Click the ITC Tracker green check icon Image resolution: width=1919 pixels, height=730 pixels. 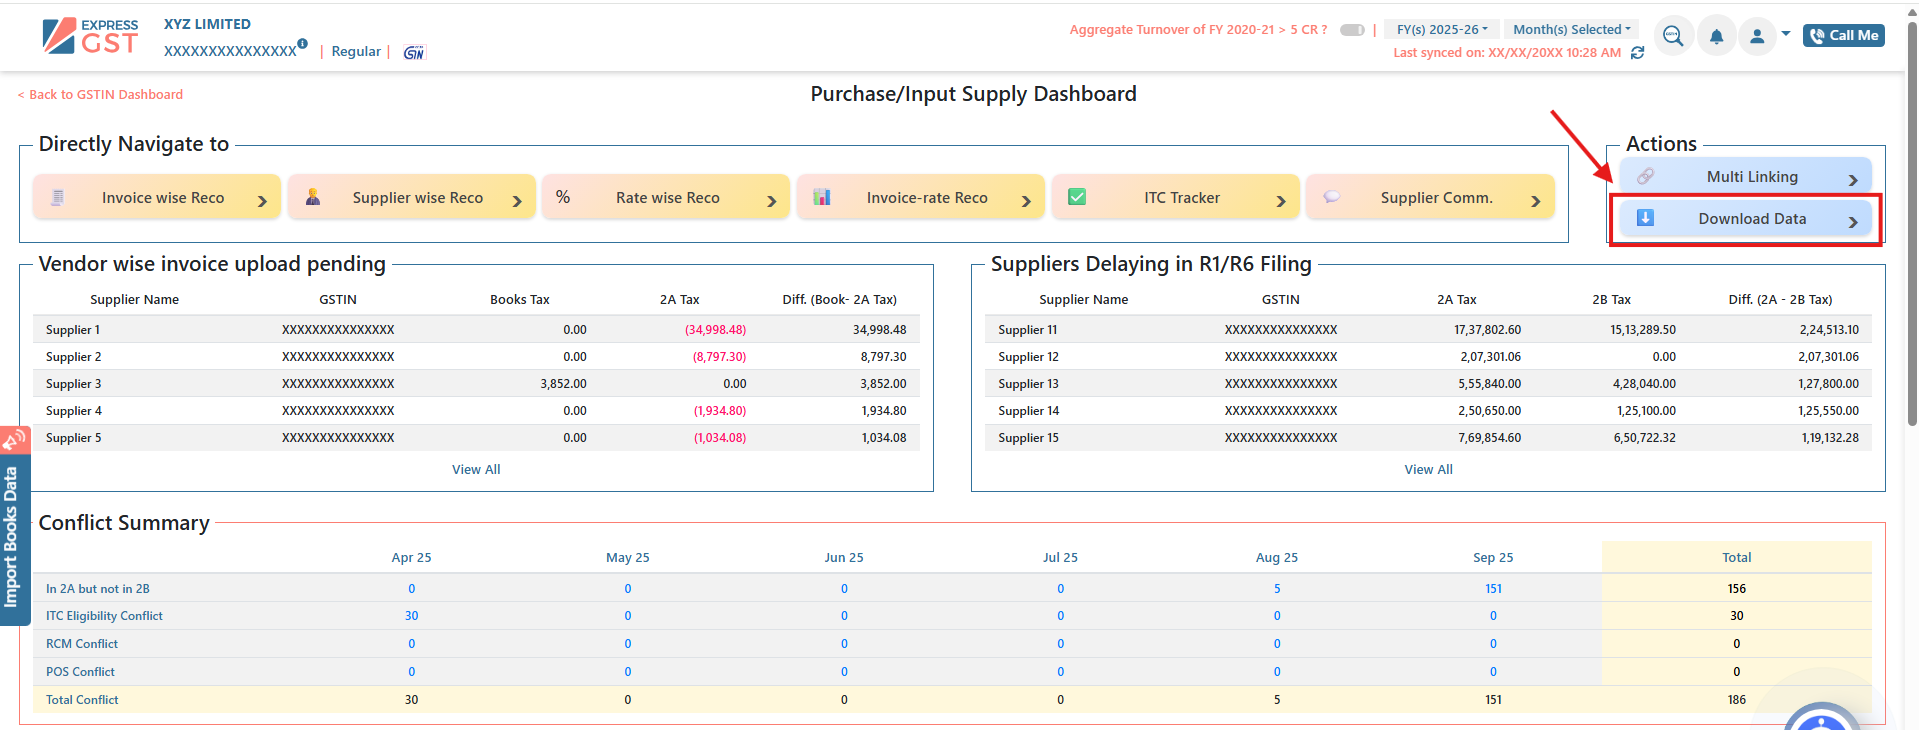click(x=1077, y=197)
